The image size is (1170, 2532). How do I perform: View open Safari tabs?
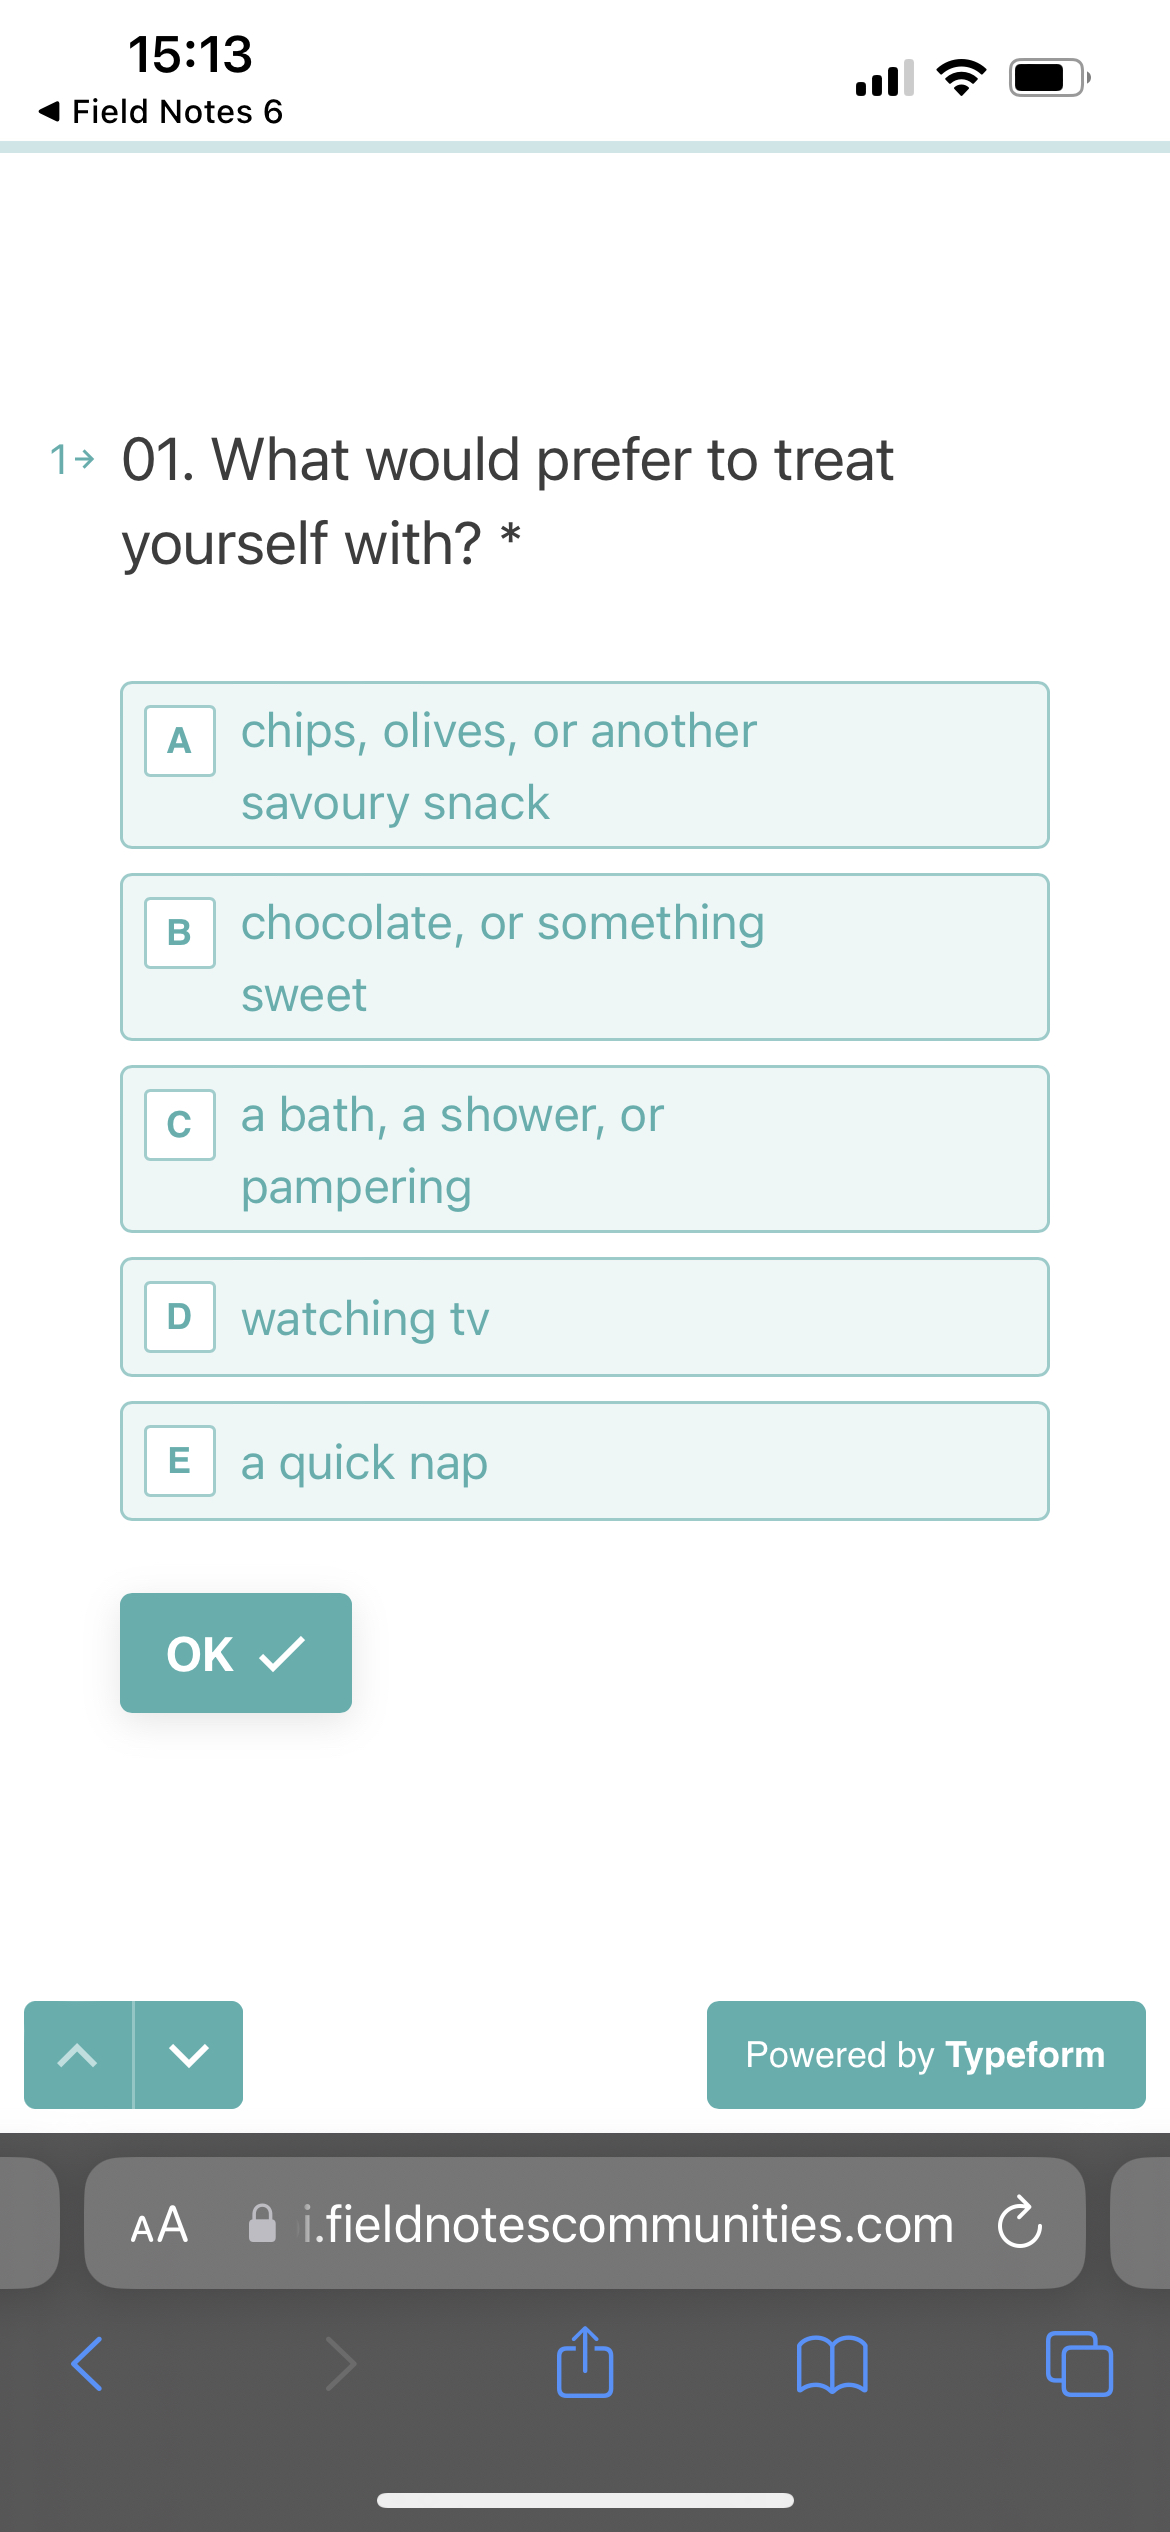tap(1078, 2363)
